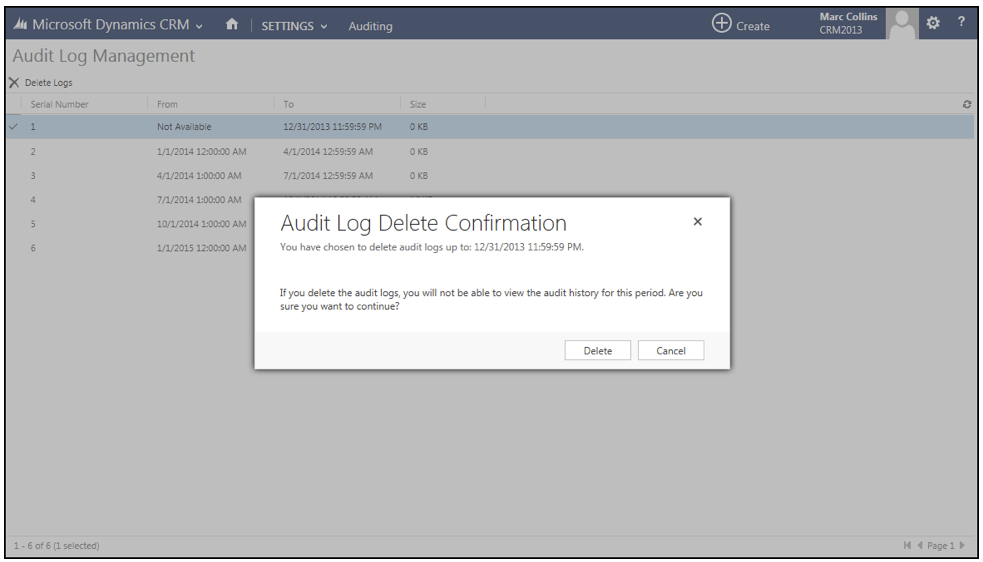Click the 10/1/2014 1:00:00 AM From cell

pos(201,224)
